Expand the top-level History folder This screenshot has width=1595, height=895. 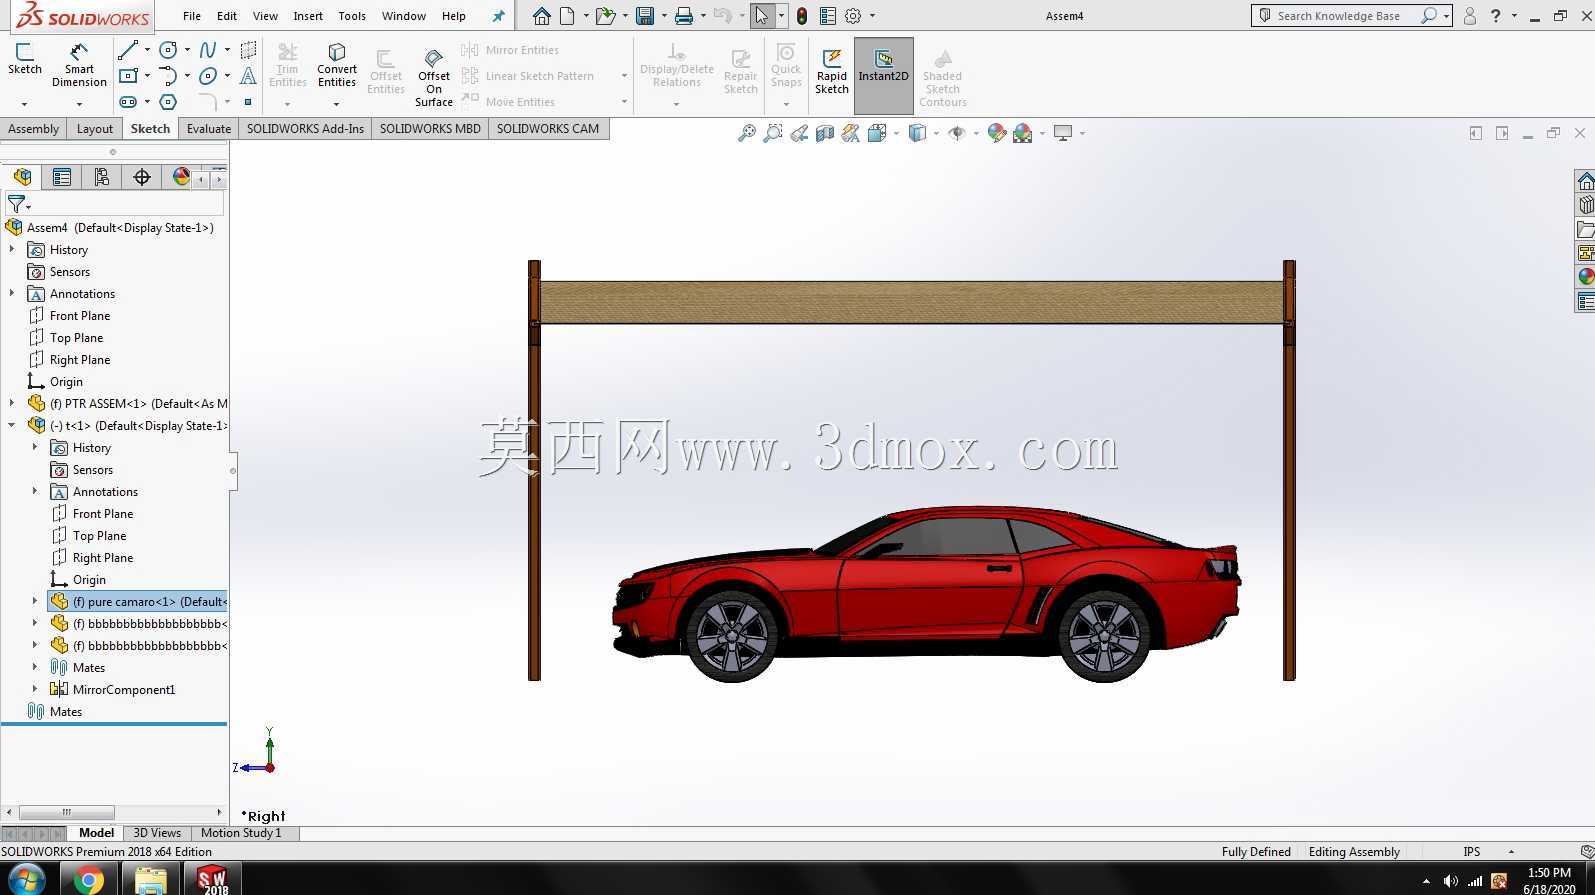(x=12, y=249)
